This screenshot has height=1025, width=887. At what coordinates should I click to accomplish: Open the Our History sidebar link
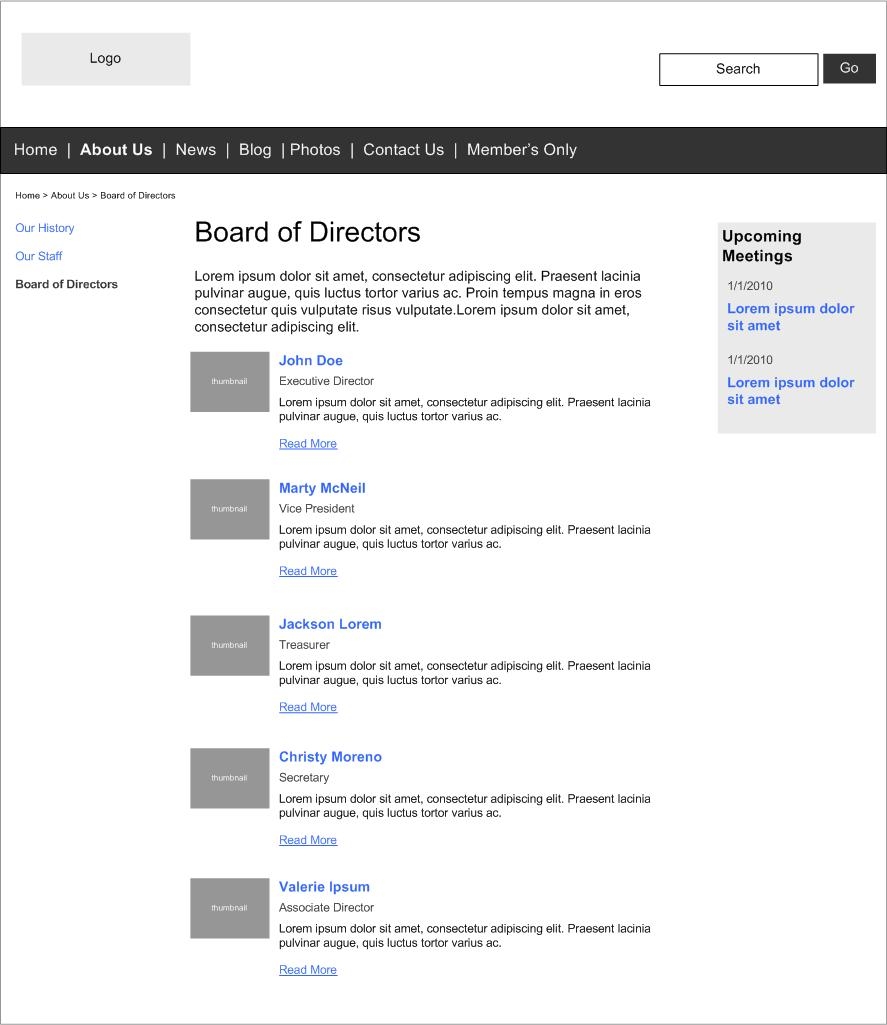pos(45,228)
